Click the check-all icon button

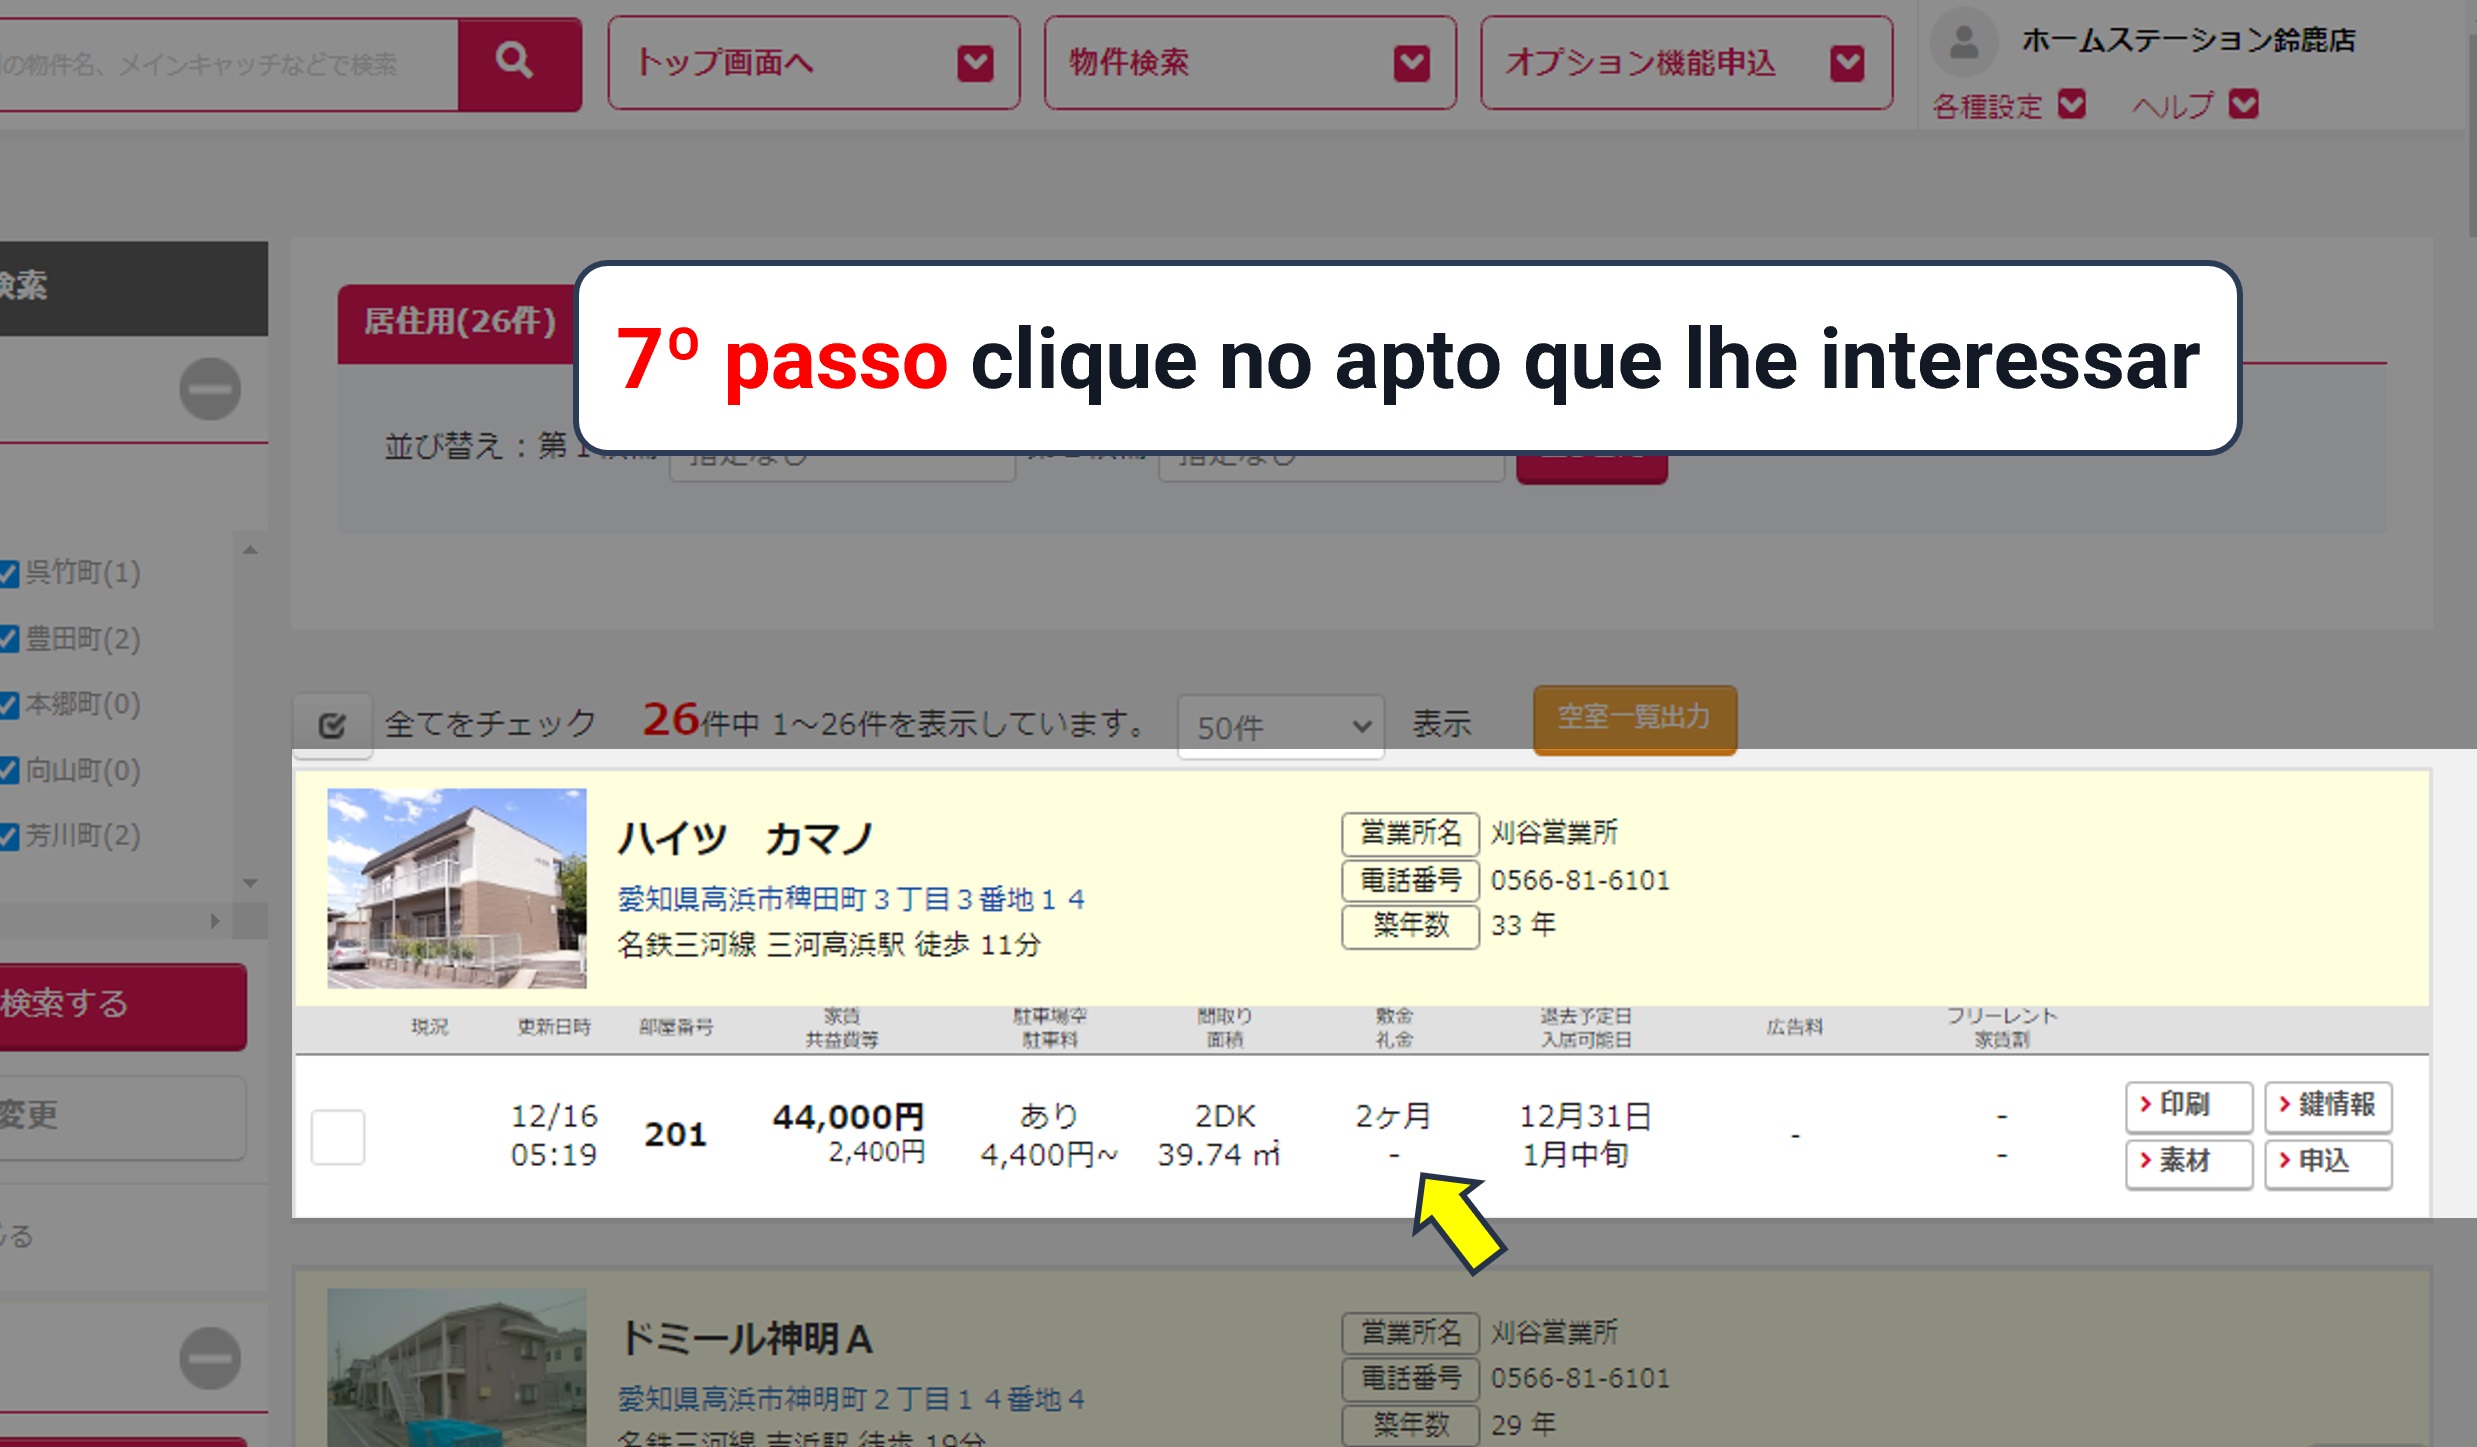pyautogui.click(x=332, y=725)
